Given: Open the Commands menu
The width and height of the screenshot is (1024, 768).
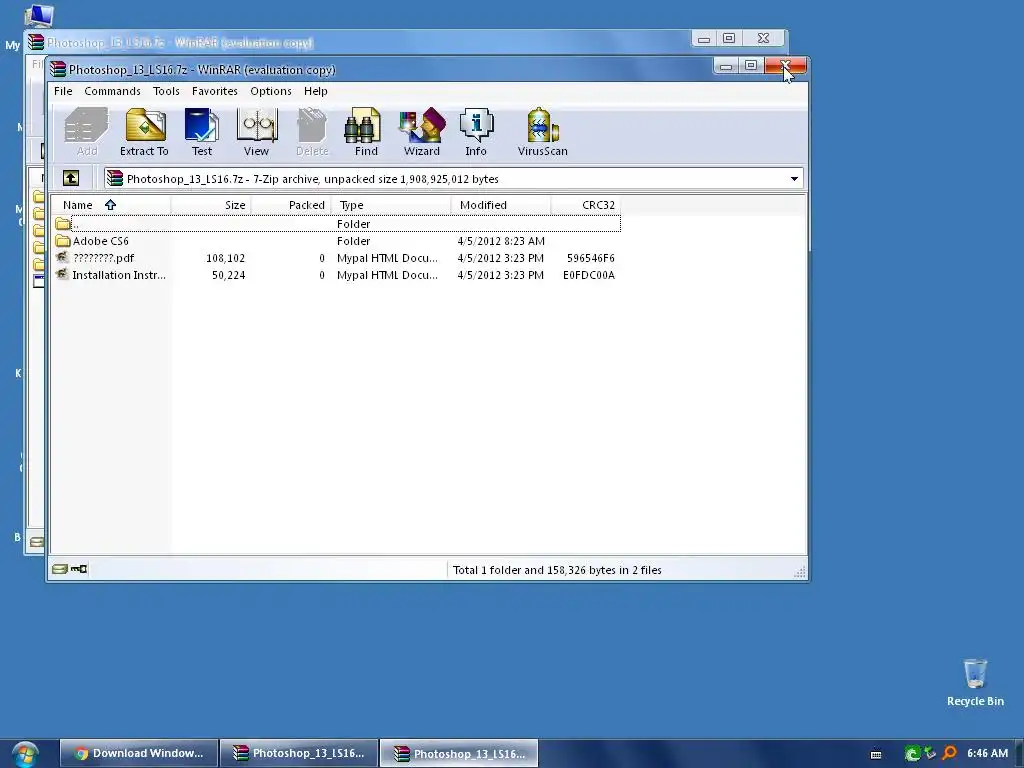Looking at the screenshot, I should click(x=112, y=91).
